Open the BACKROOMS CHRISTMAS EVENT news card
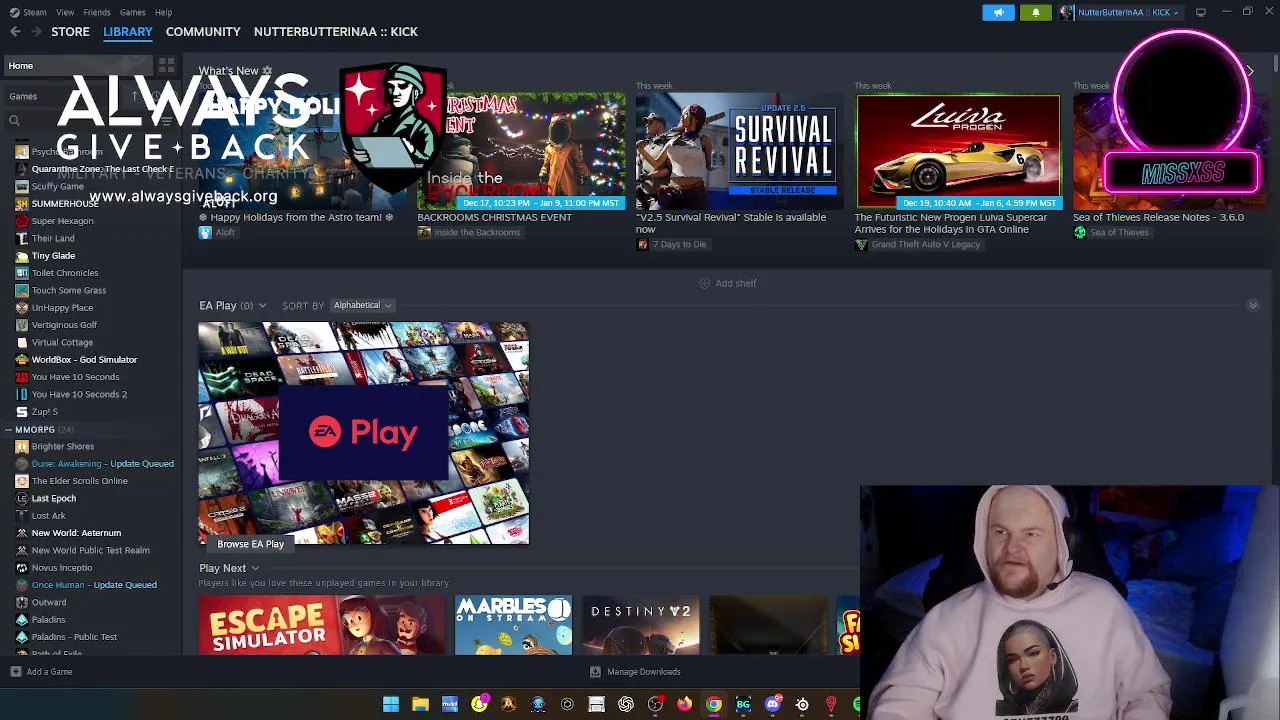 point(521,151)
